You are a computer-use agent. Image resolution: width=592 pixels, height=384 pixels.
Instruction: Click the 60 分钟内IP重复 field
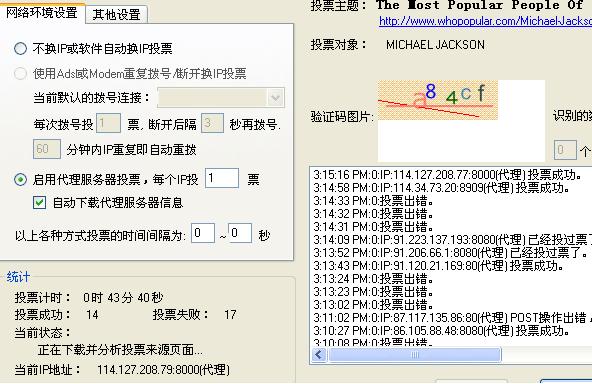[x=47, y=149]
